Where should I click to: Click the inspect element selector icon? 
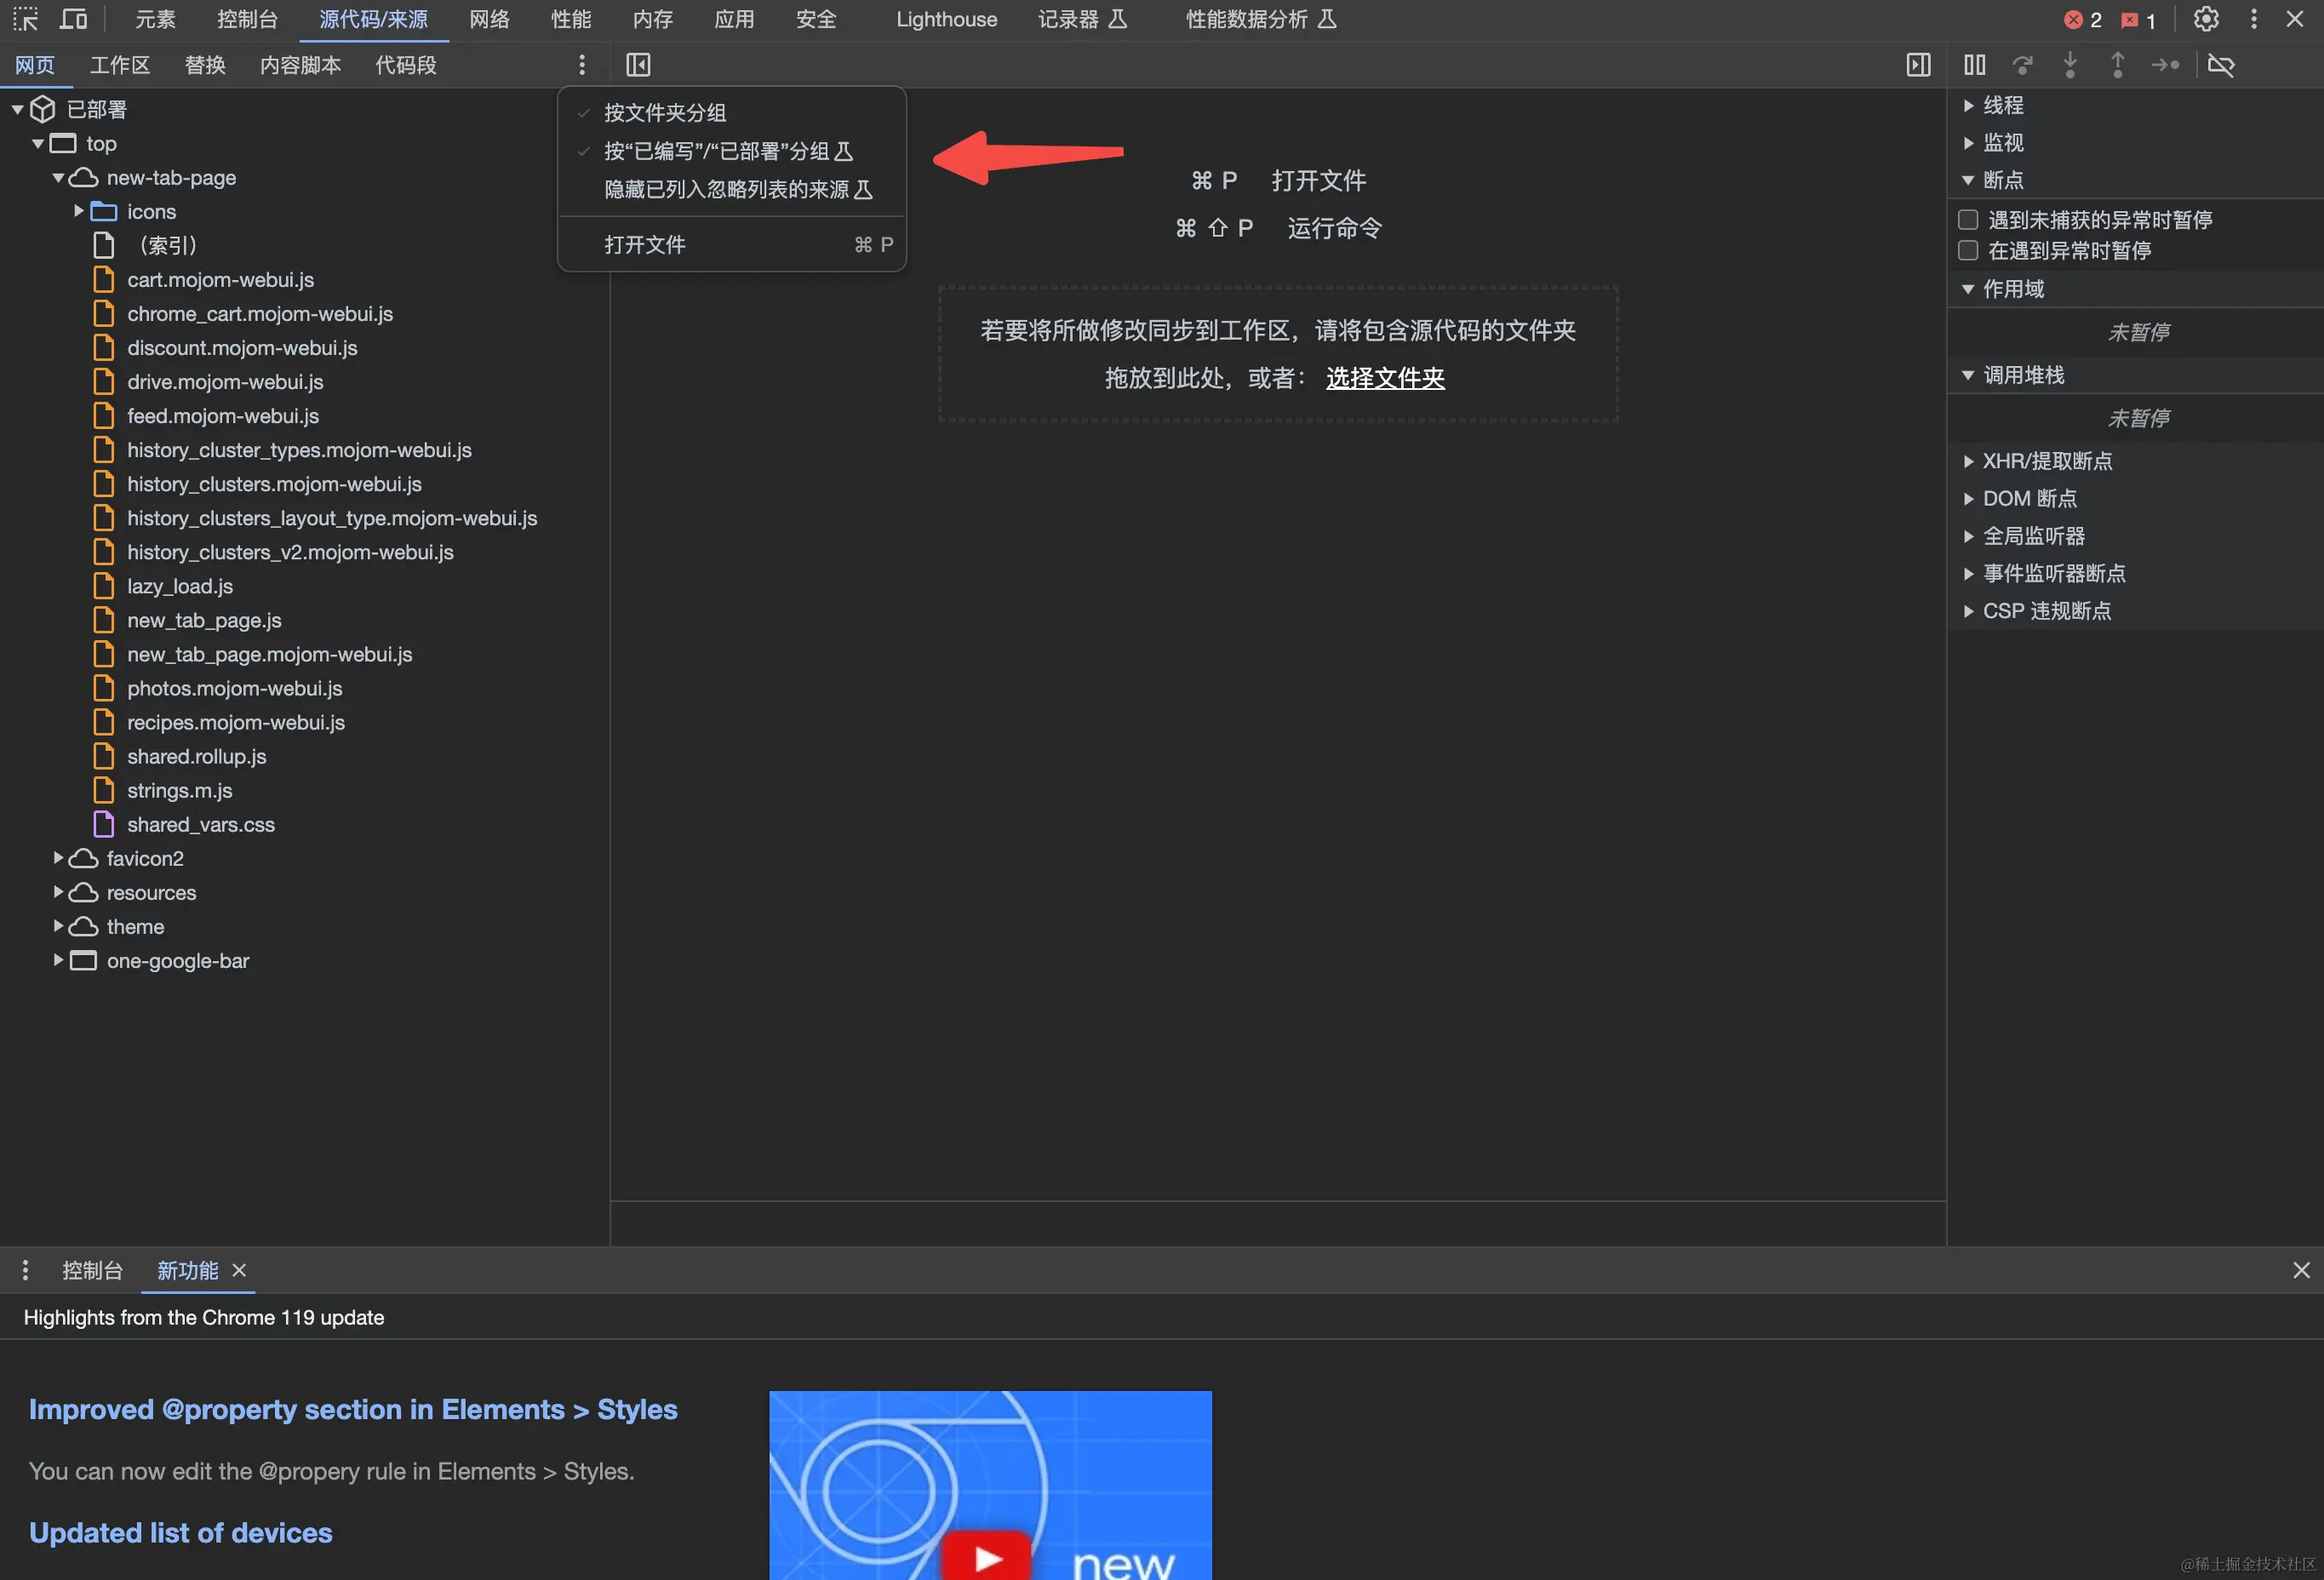point(25,19)
